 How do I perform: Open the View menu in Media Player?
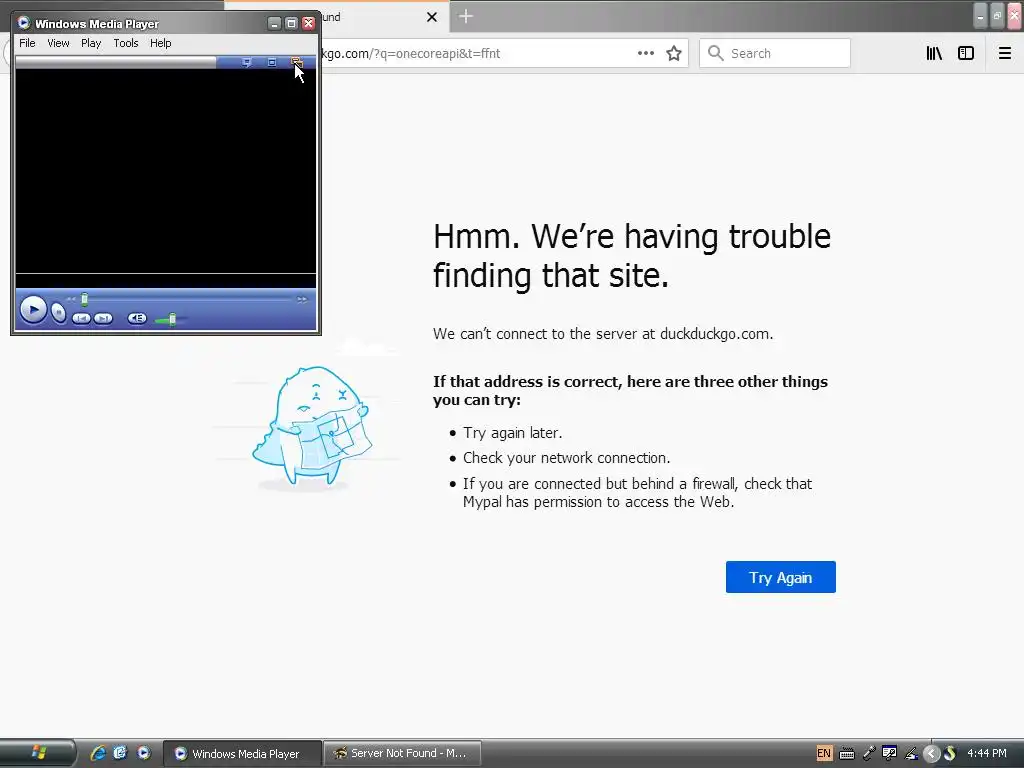coord(58,43)
